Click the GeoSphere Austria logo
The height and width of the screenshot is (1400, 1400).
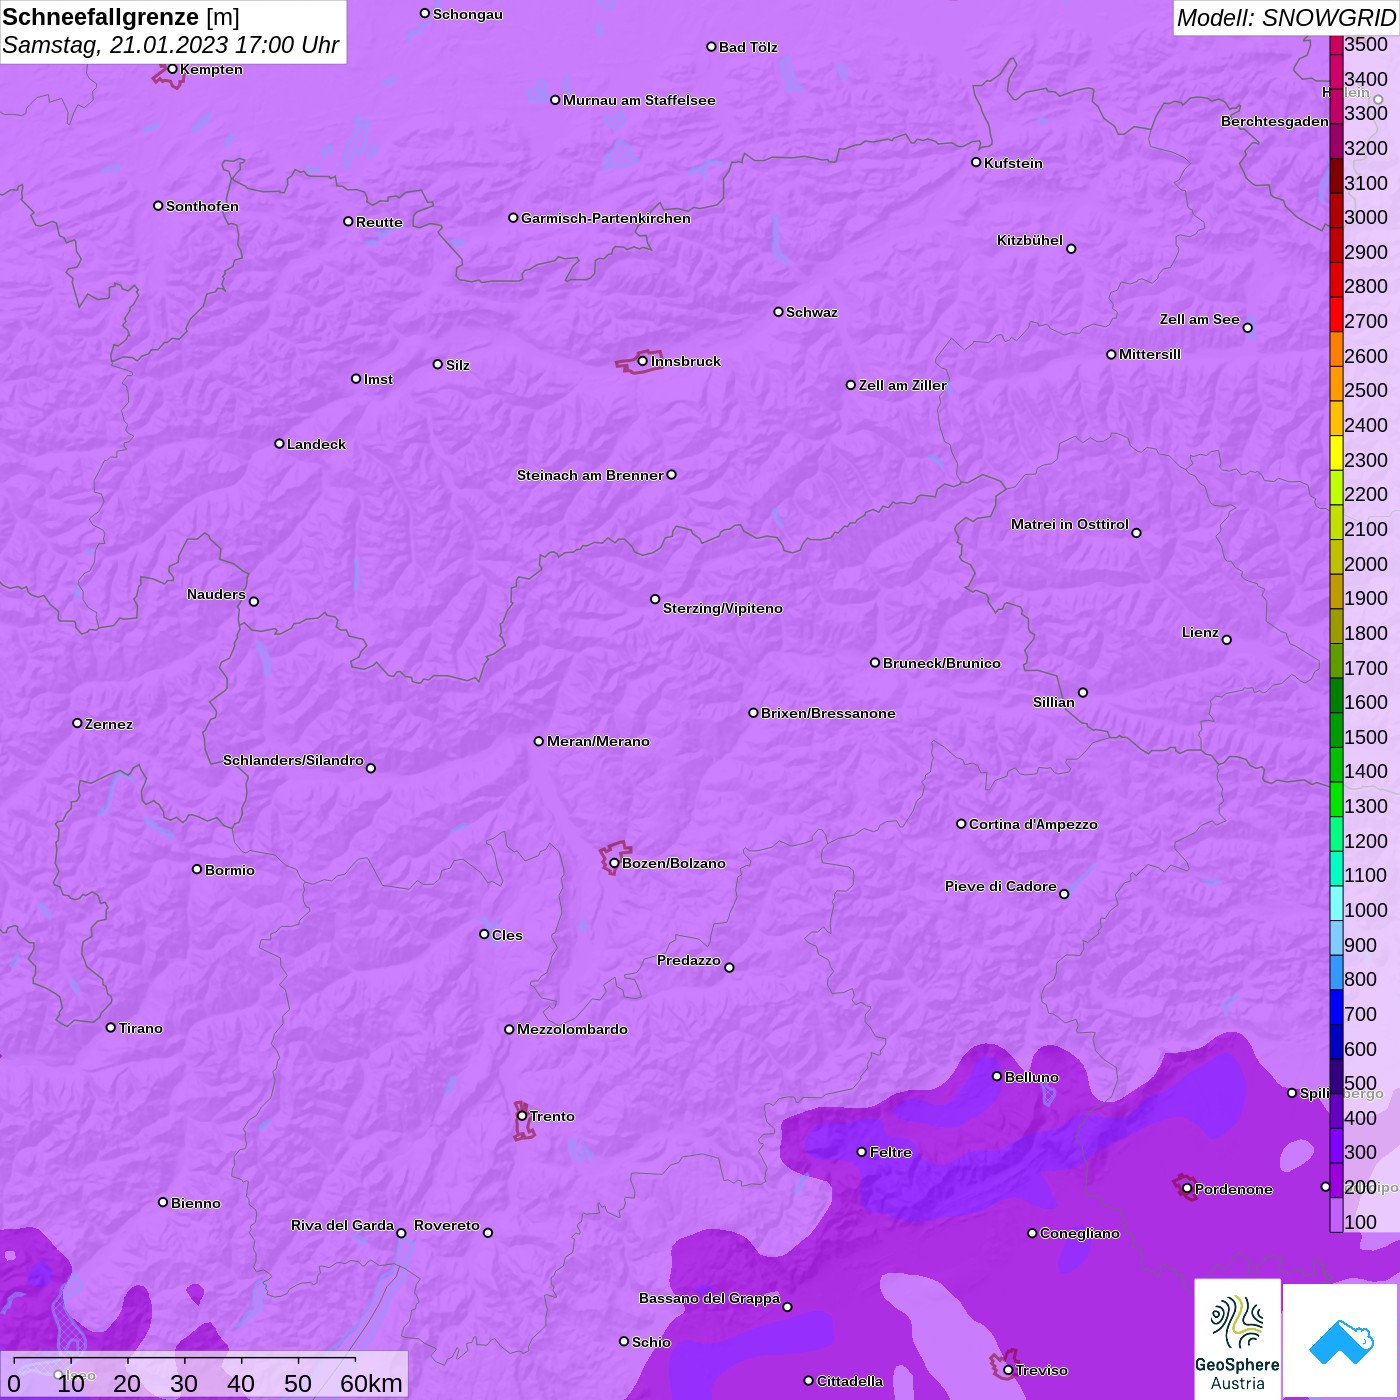pos(1238,1340)
